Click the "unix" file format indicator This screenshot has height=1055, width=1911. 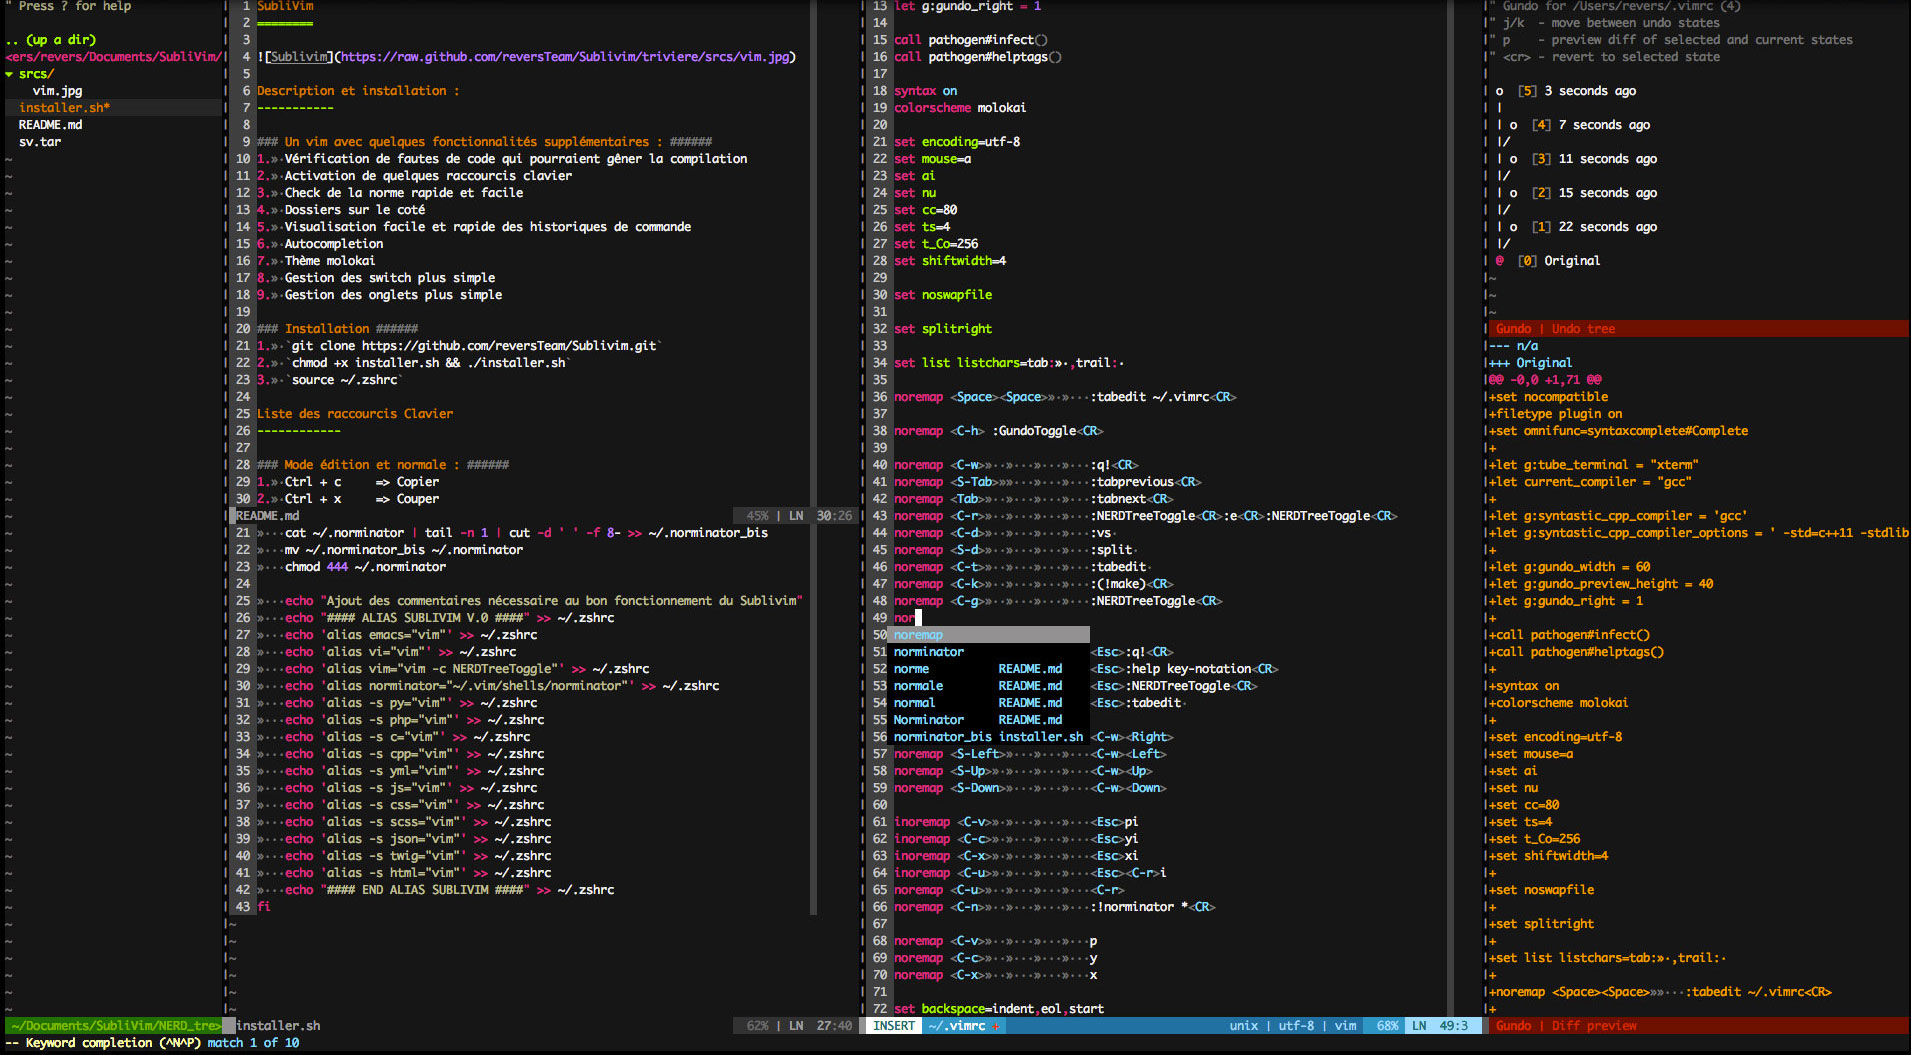[1243, 1026]
